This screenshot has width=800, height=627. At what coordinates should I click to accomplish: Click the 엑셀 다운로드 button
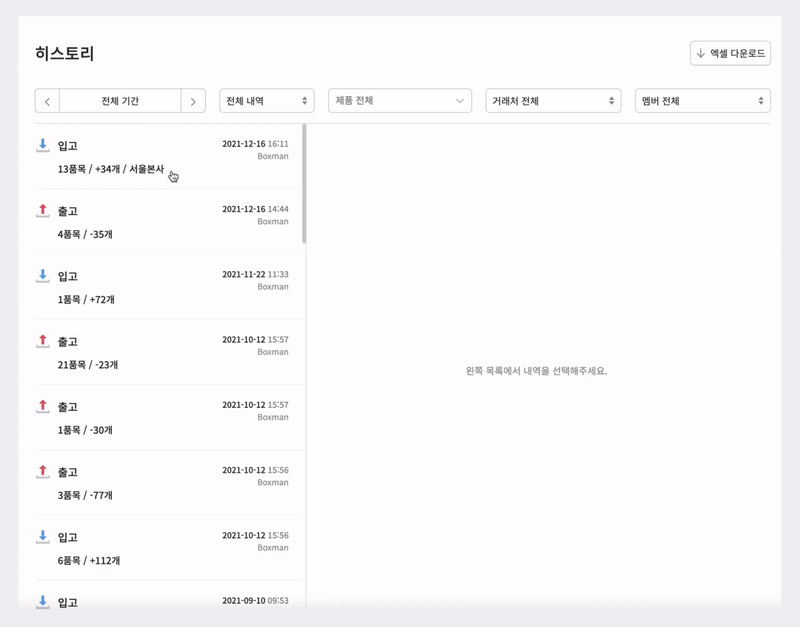(730, 53)
